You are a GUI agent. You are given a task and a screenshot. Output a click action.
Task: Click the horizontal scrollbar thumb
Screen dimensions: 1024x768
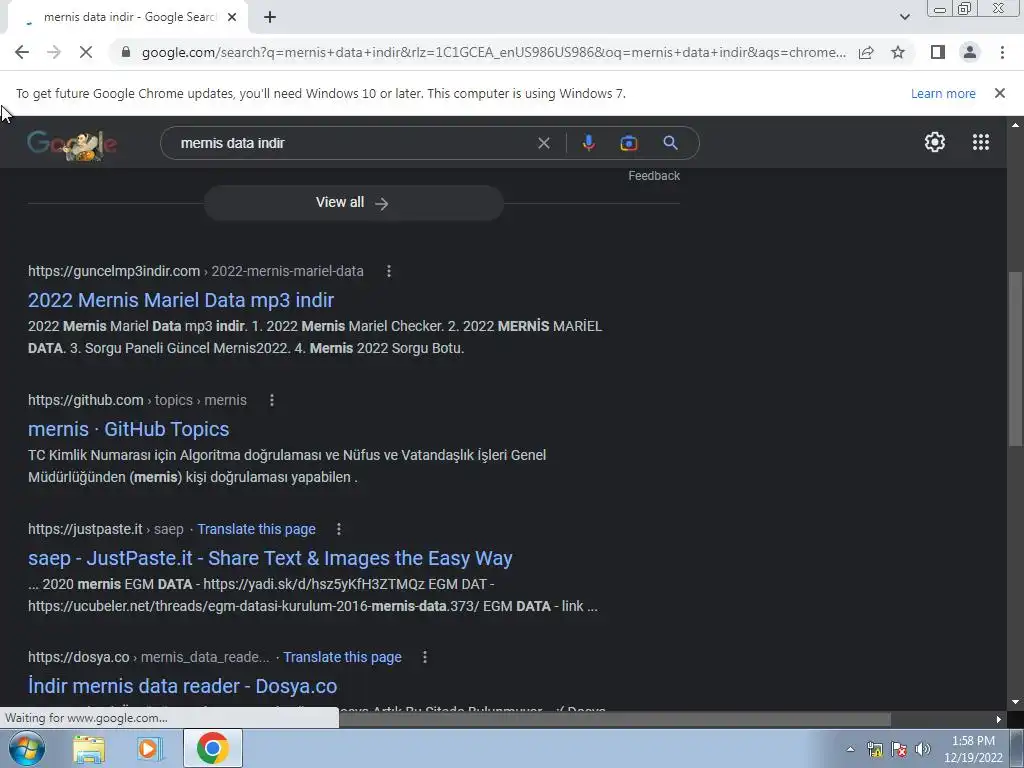coord(614,719)
